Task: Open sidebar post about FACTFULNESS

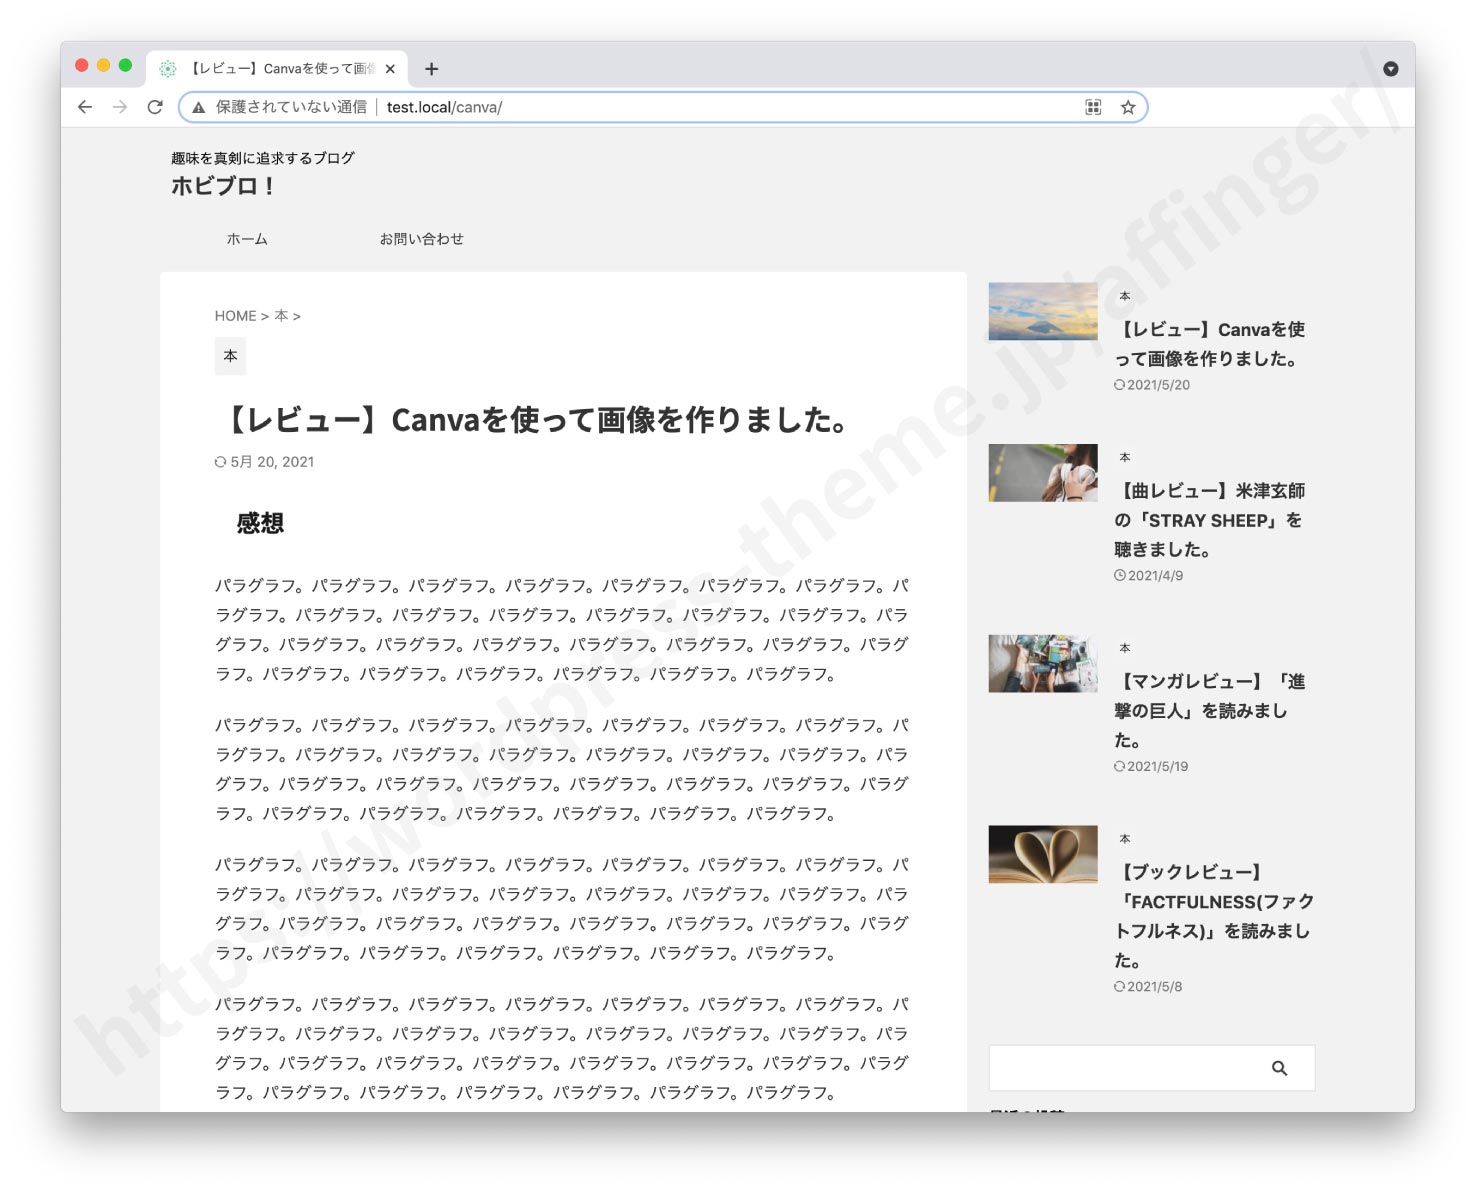Action: pyautogui.click(x=1214, y=916)
